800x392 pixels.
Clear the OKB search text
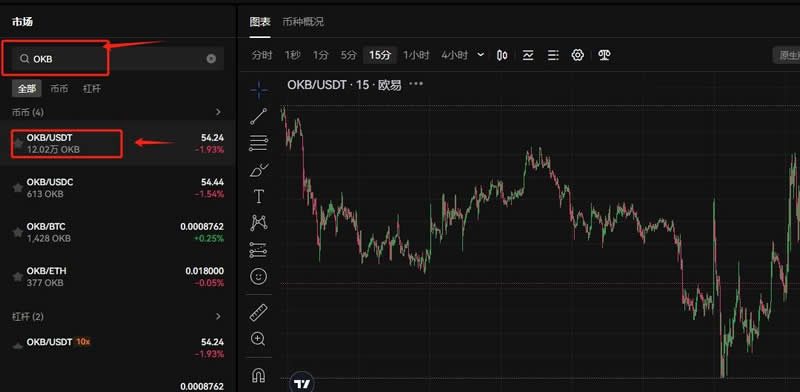pyautogui.click(x=211, y=59)
